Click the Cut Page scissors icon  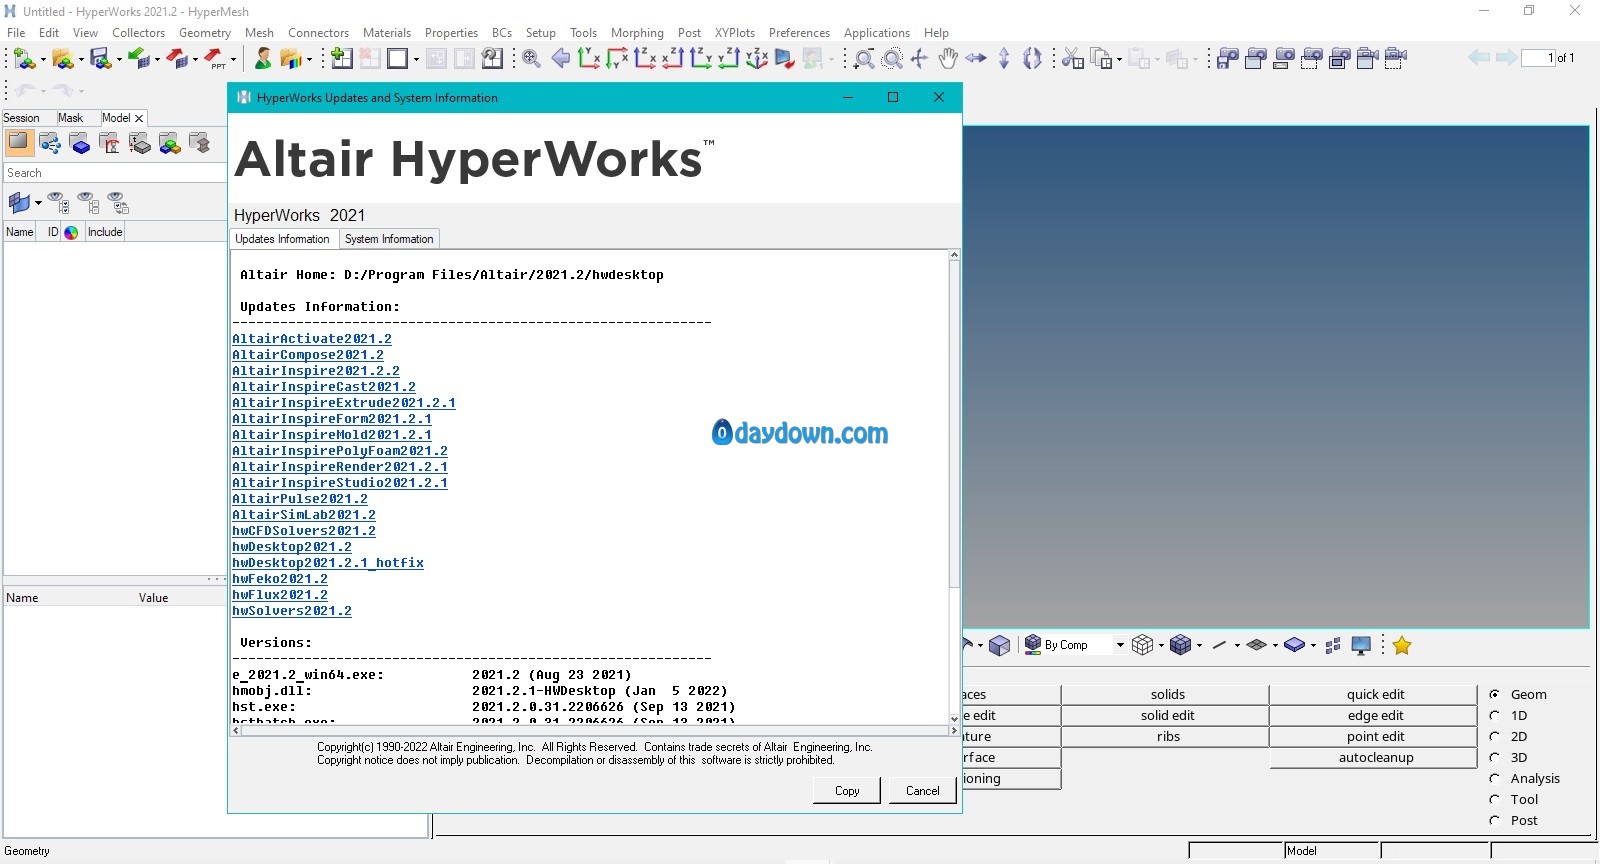1073,58
